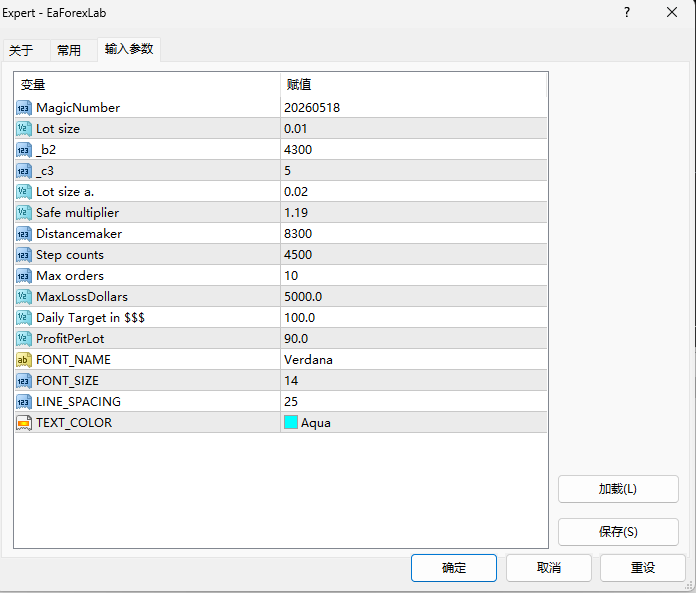Click the double-type icon beside MaxLossDollars

pyautogui.click(x=24, y=297)
